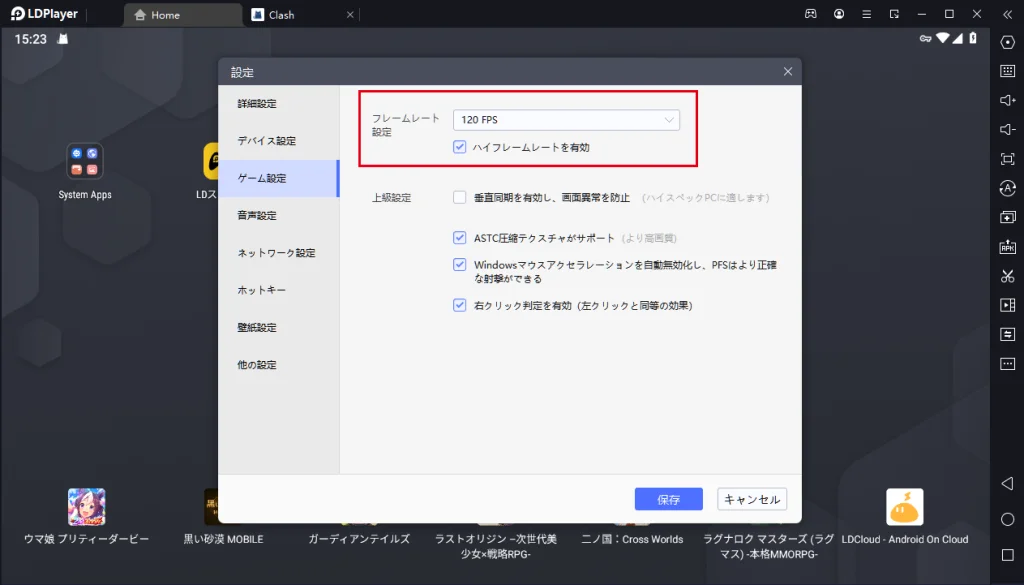Collapse the right sidebar with double chevron
Image resolution: width=1024 pixels, height=585 pixels.
pyautogui.click(x=1008, y=14)
